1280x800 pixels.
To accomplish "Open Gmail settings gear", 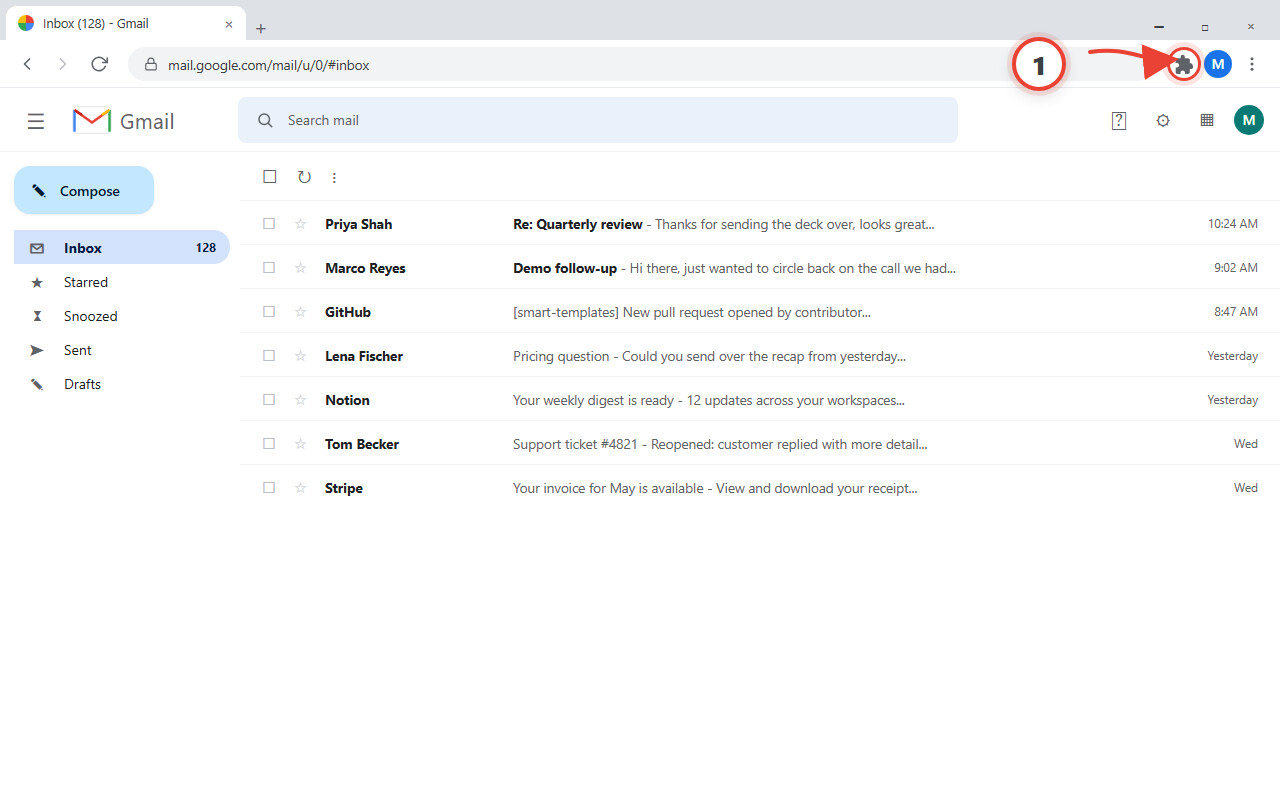I will tap(1163, 121).
